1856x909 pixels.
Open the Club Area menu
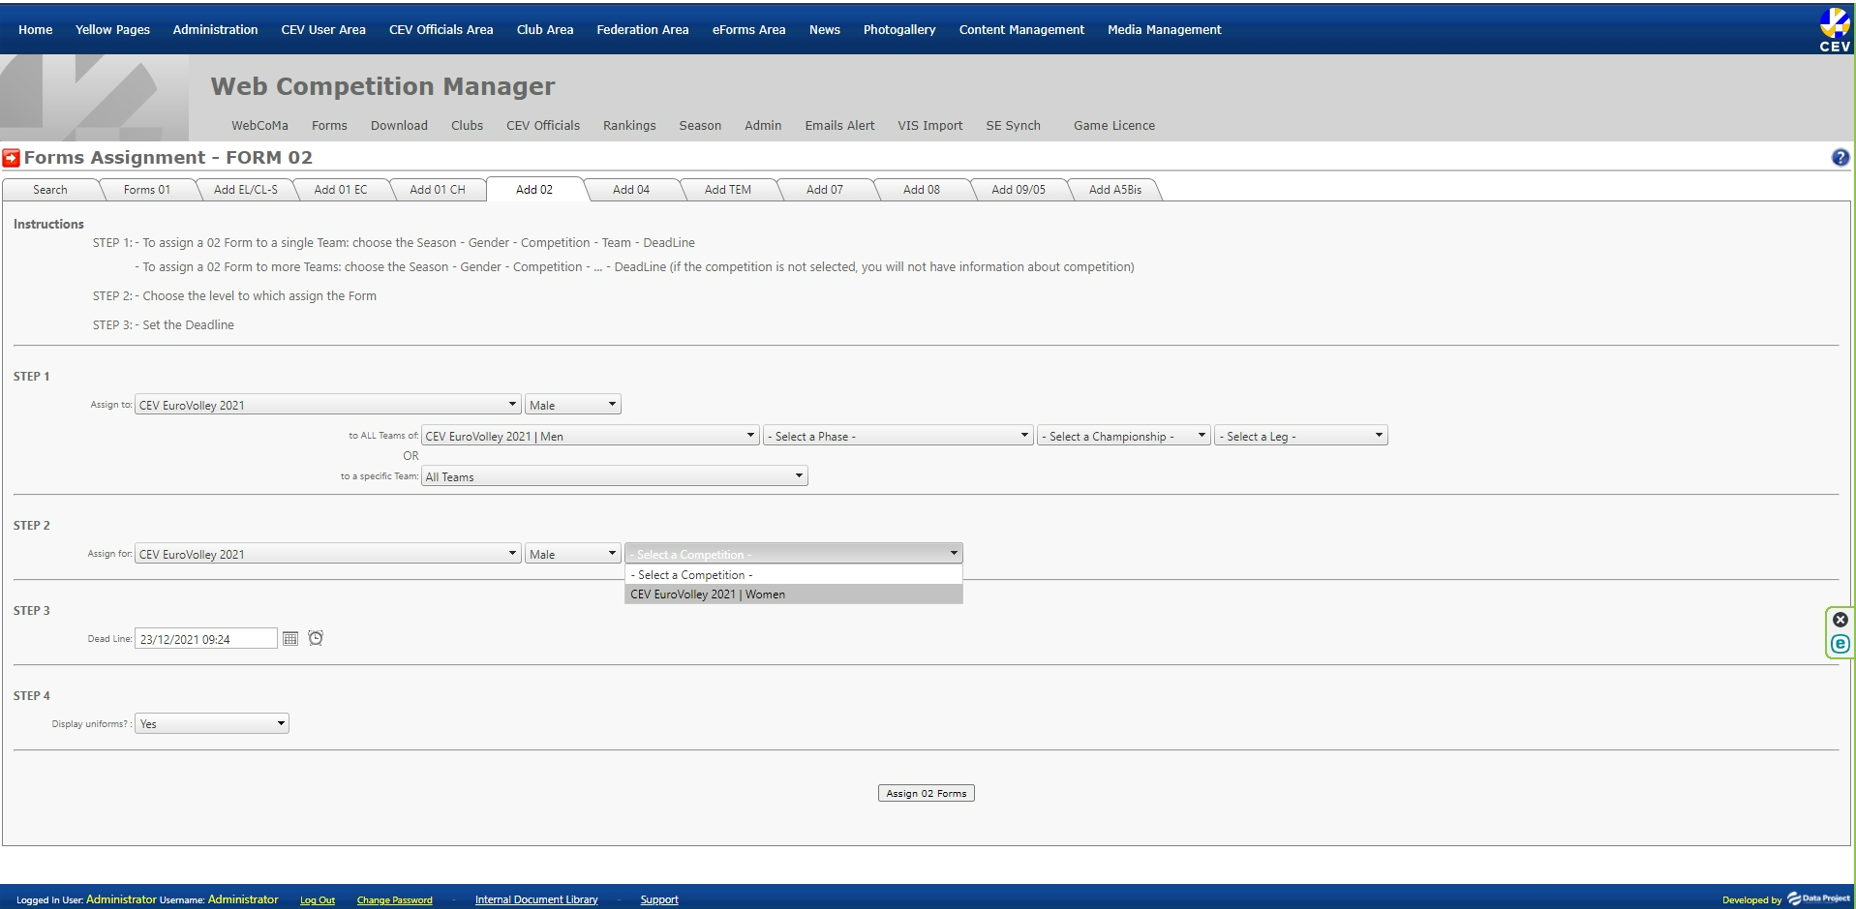point(545,30)
